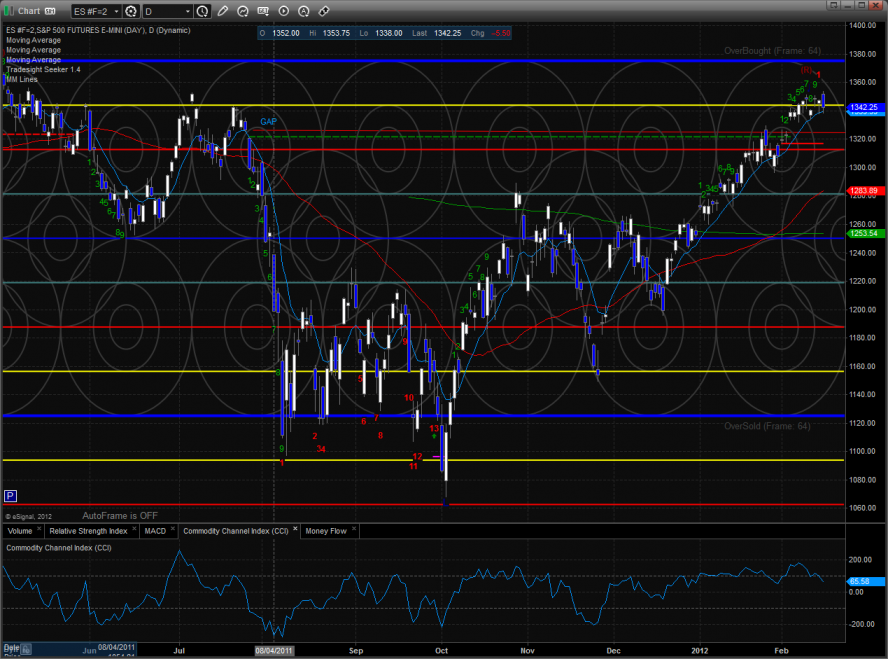The image size is (888, 659).
Task: Click the Feb label on the time axis
Action: (x=782, y=651)
